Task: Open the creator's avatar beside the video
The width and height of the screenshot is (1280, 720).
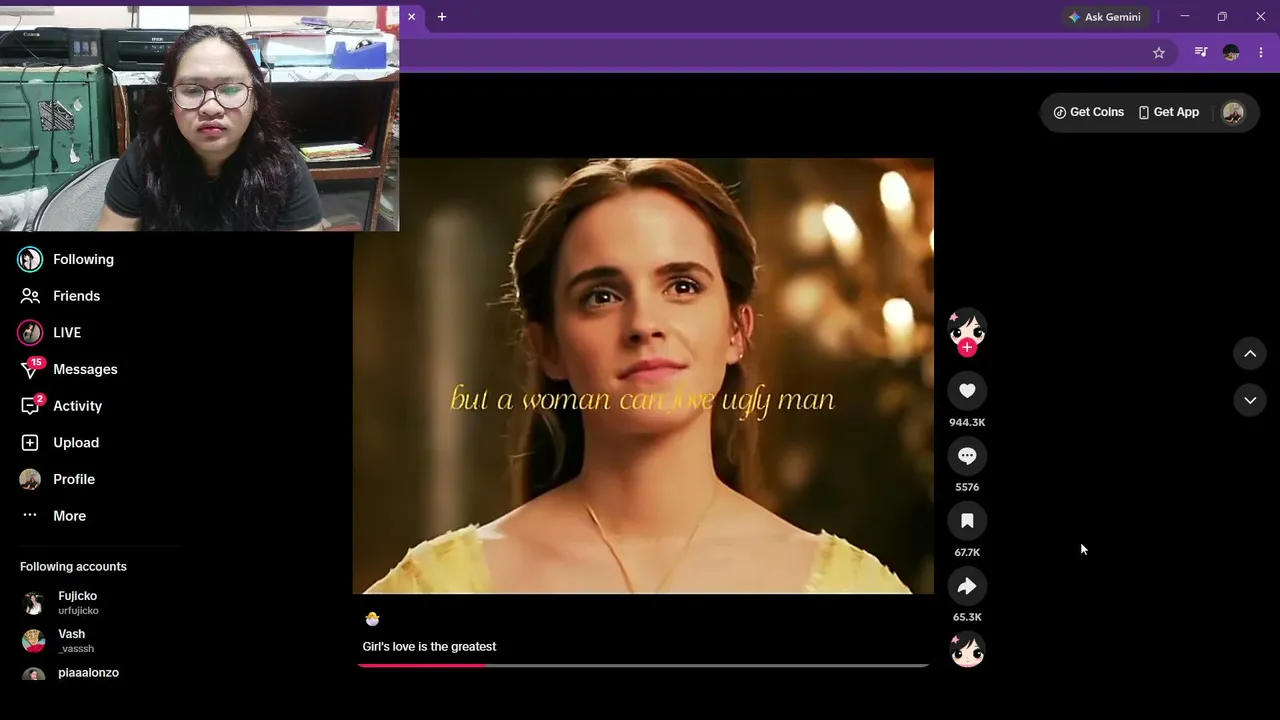Action: coord(967,328)
